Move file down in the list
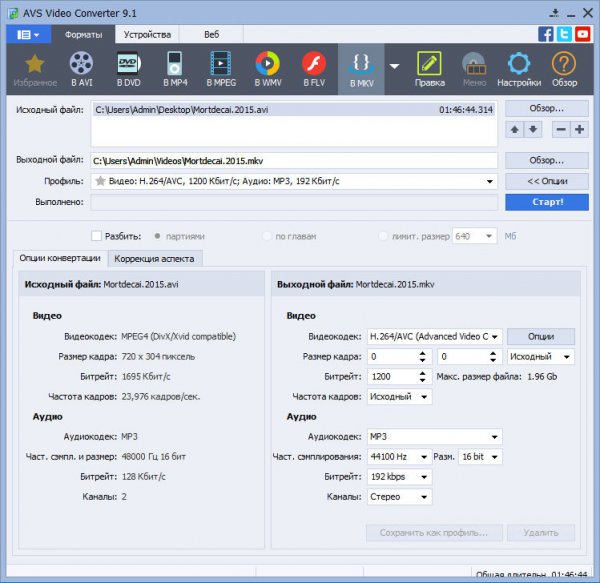The width and height of the screenshot is (600, 583). click(x=533, y=130)
